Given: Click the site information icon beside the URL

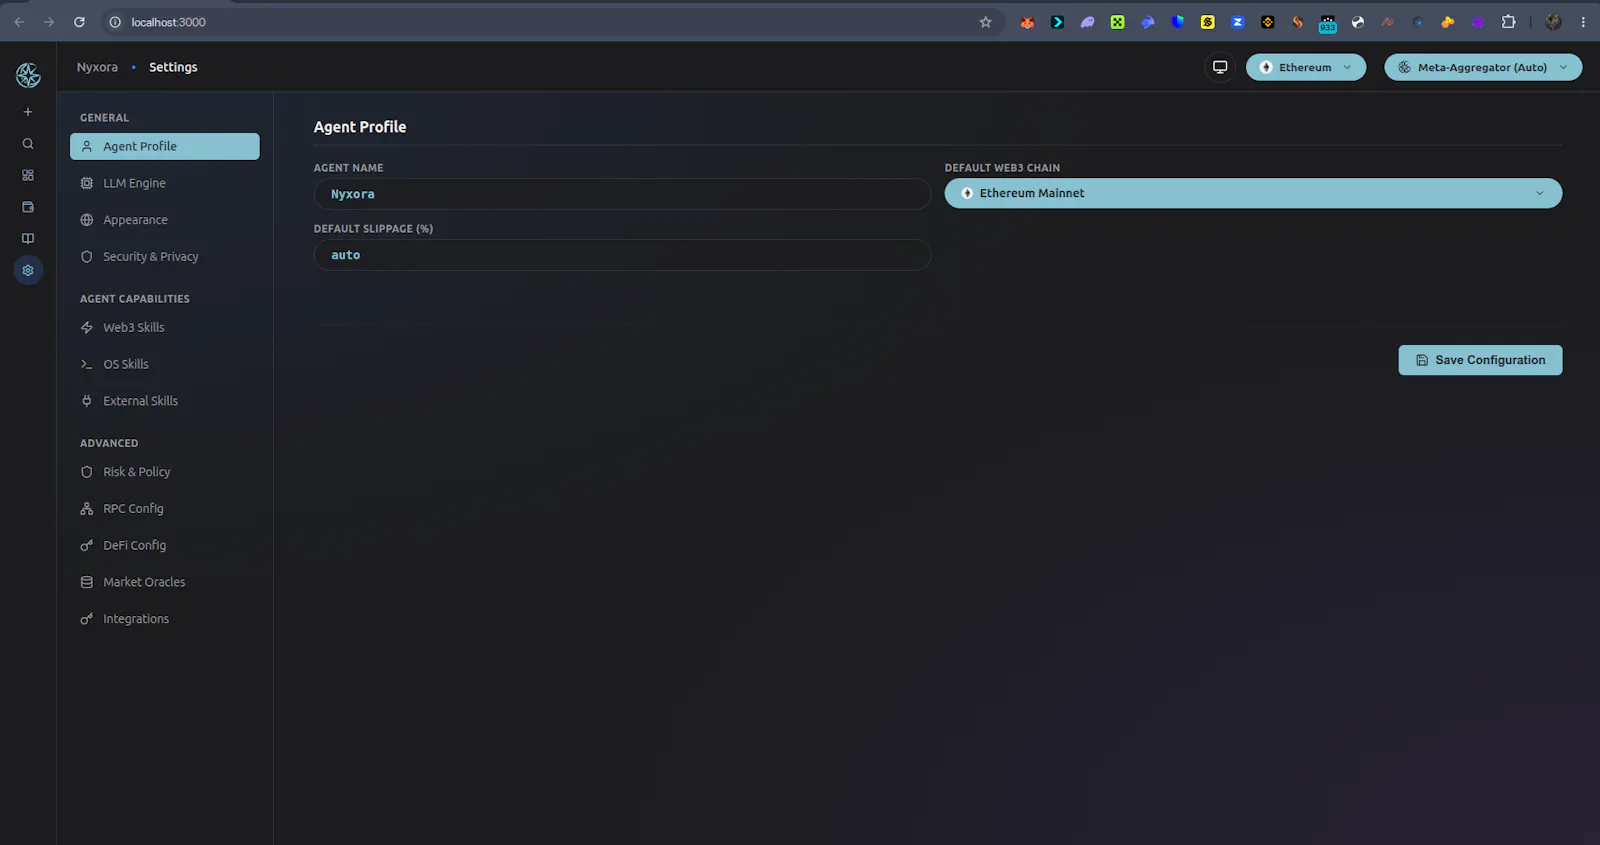Looking at the screenshot, I should pyautogui.click(x=114, y=22).
